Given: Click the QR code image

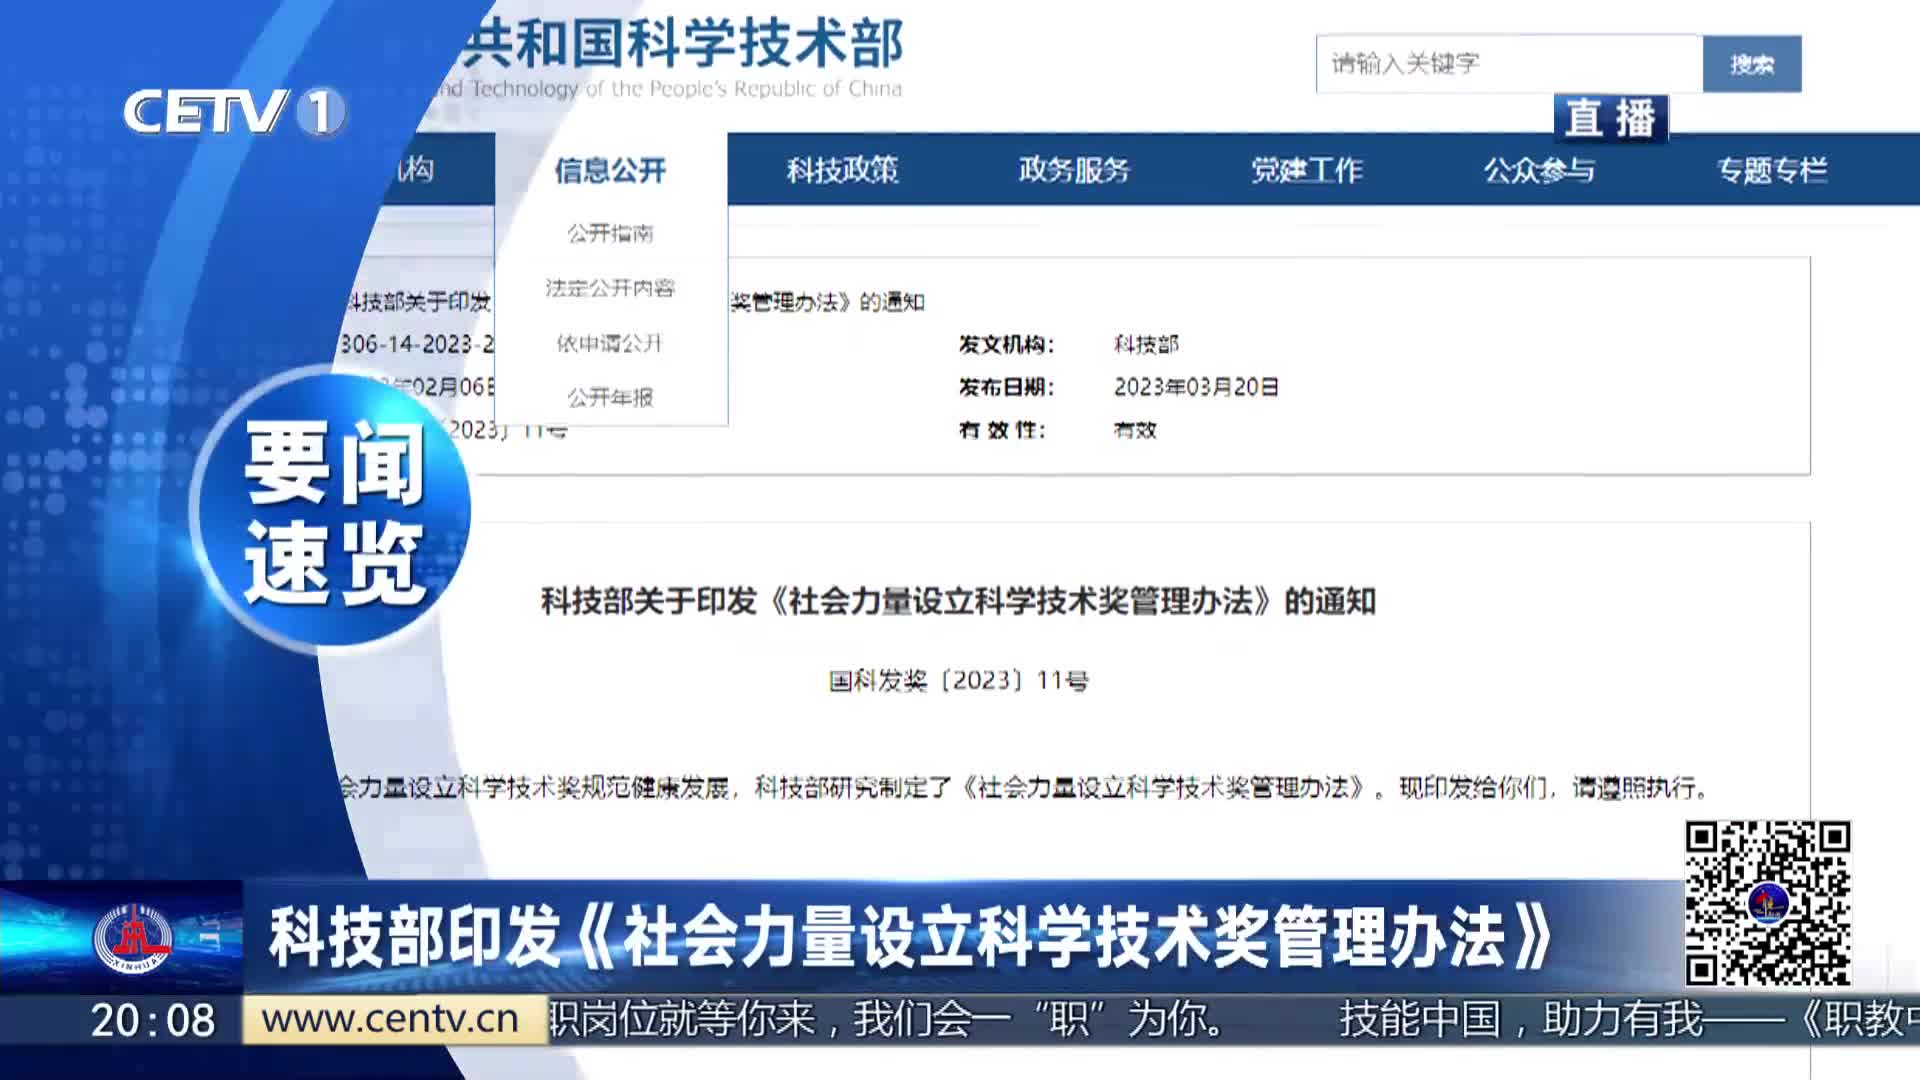Looking at the screenshot, I should tap(1767, 903).
